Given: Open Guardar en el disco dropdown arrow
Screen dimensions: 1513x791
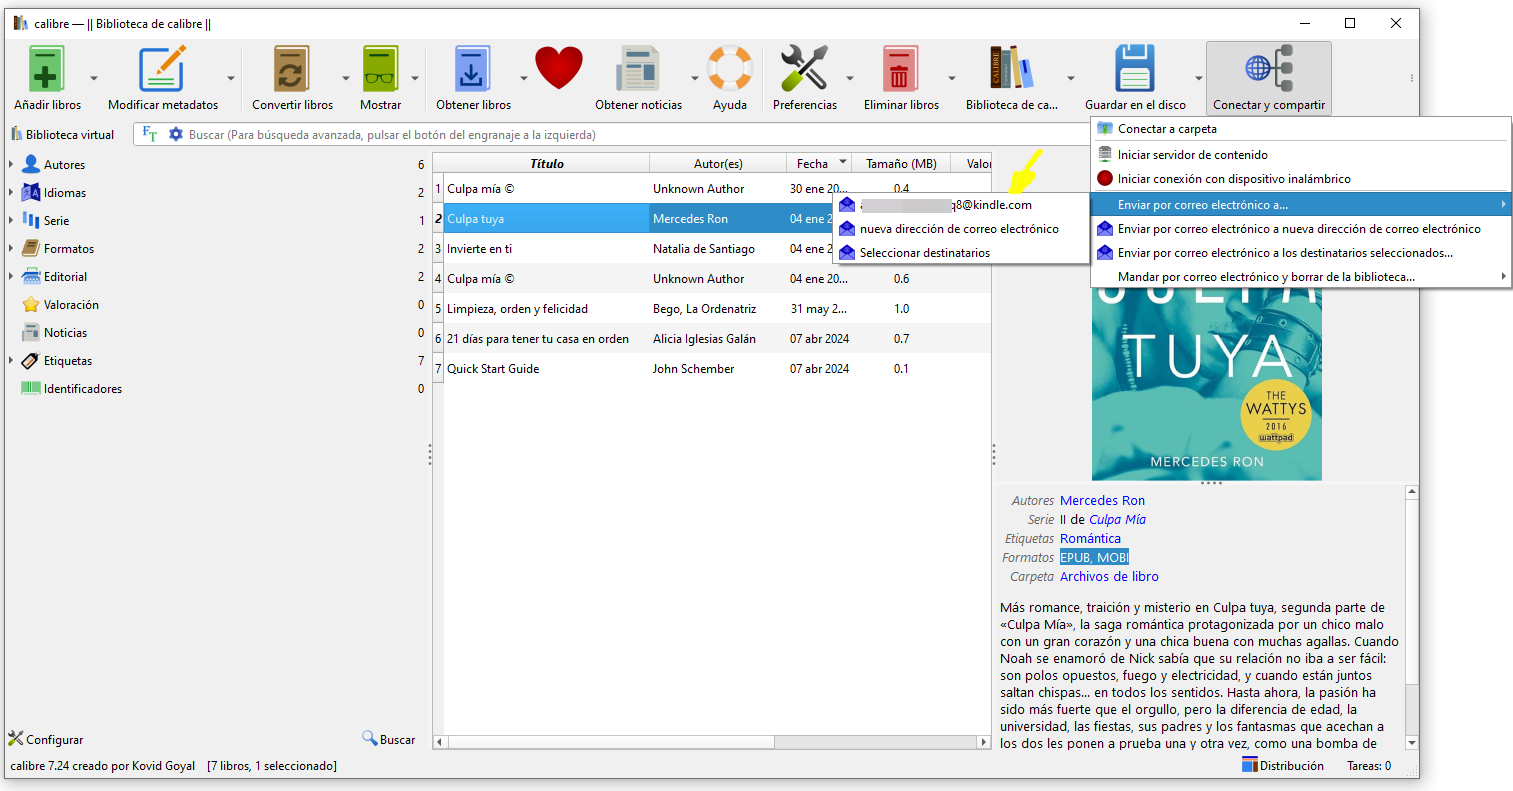Looking at the screenshot, I should (1199, 78).
